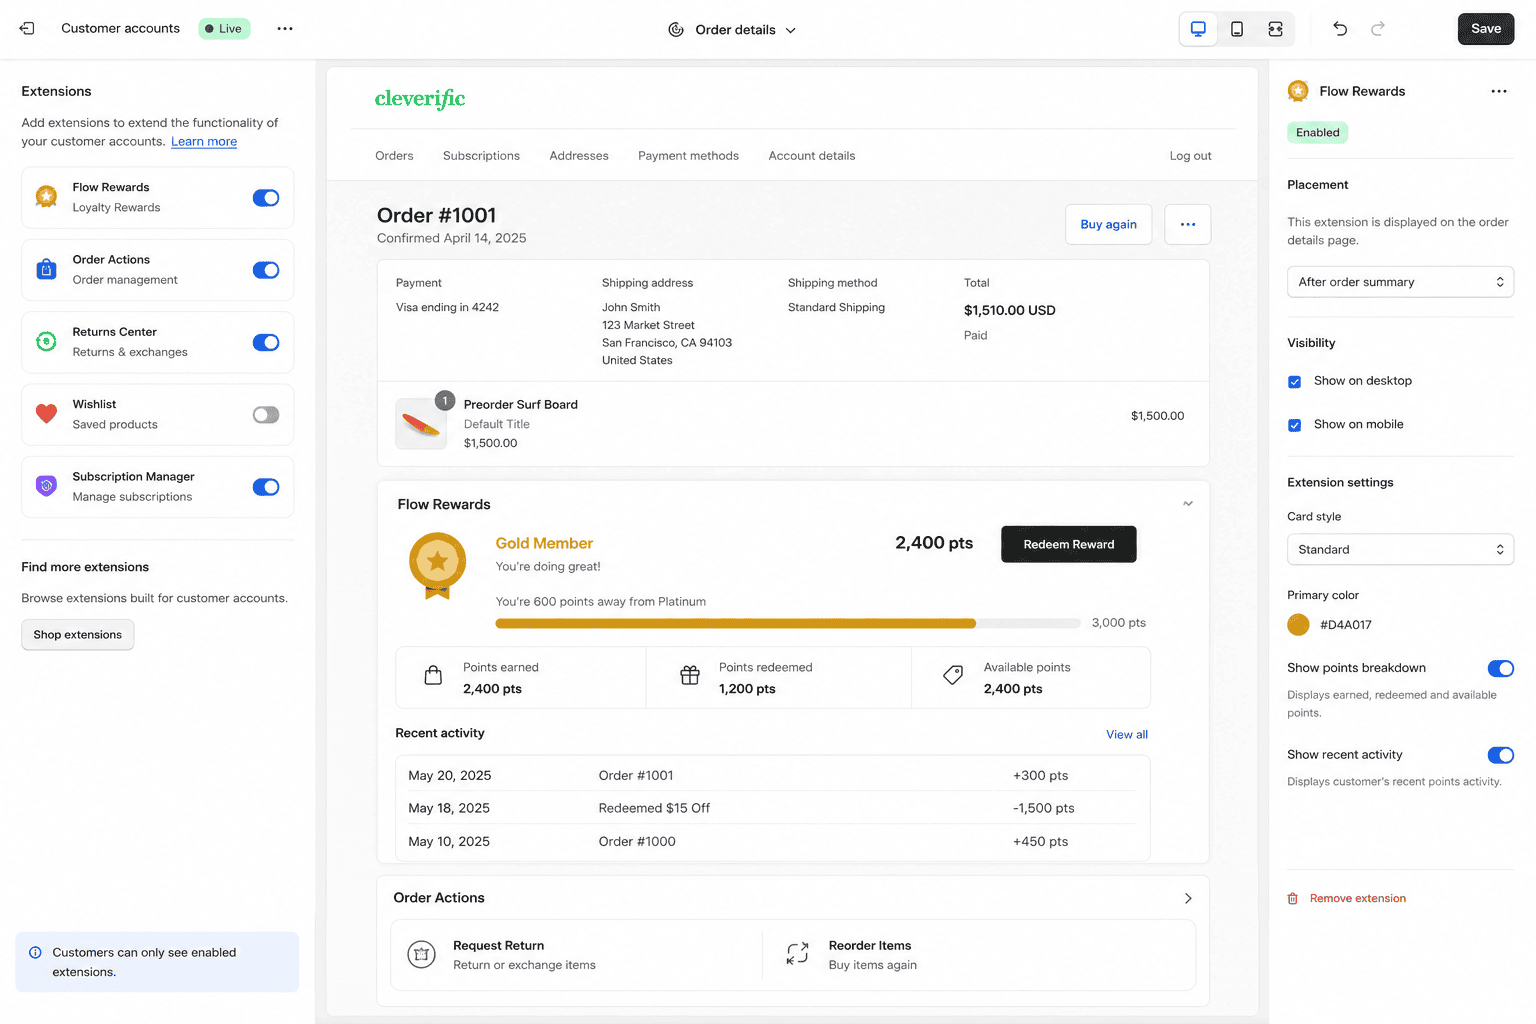The height and width of the screenshot is (1024, 1536).
Task: Click the Reorder Items action card
Action: 979,955
